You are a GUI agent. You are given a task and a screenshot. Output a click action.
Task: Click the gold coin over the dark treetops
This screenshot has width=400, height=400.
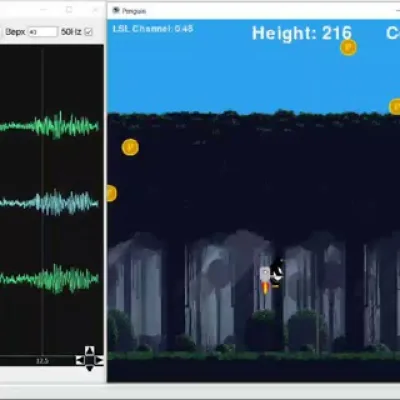click(x=130, y=147)
